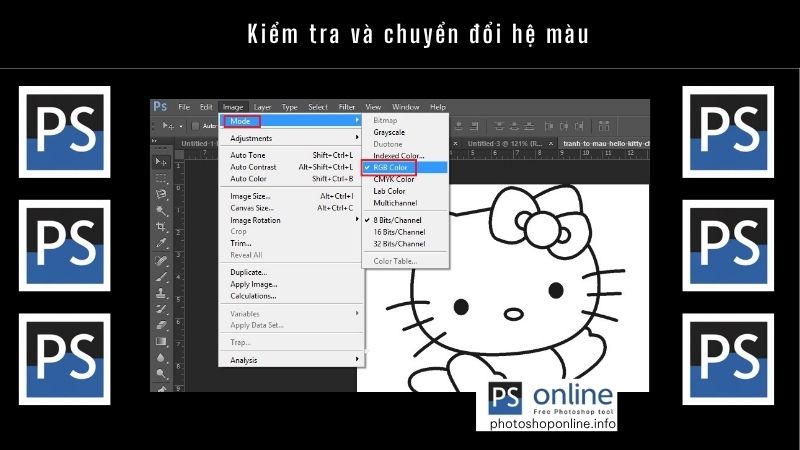Expand the Image Rotation submenu
Screen dimensions: 800x450
click(x=291, y=220)
